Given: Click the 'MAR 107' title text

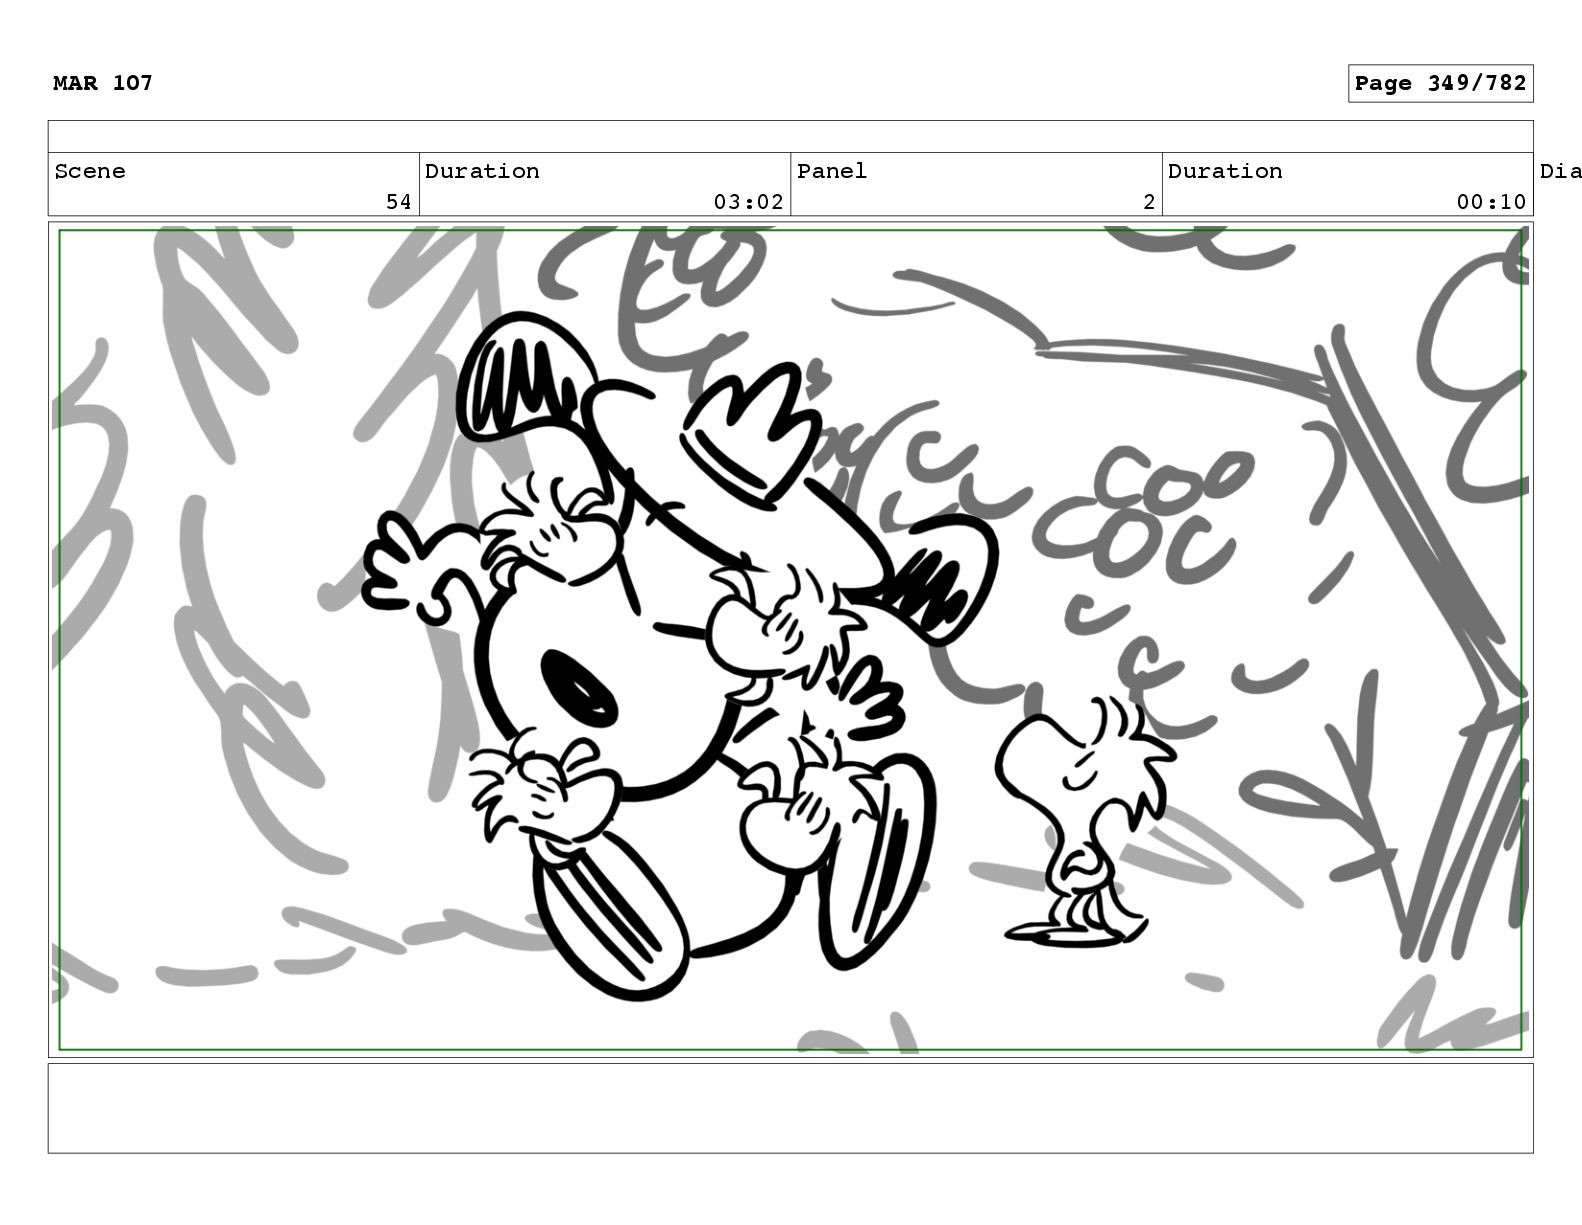Looking at the screenshot, I should pyautogui.click(x=103, y=83).
